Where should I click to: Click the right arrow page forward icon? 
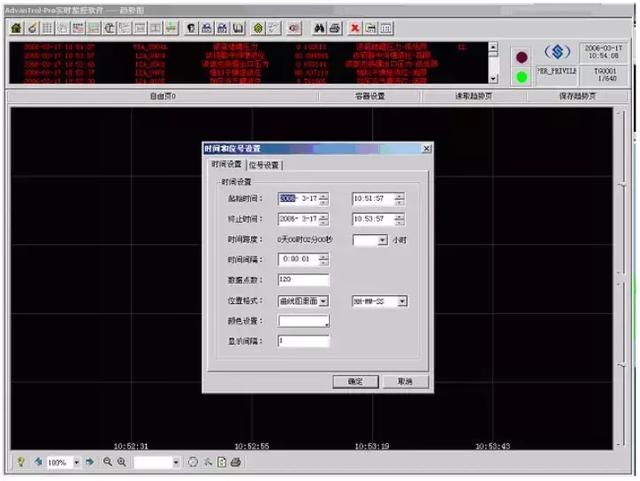(90, 462)
